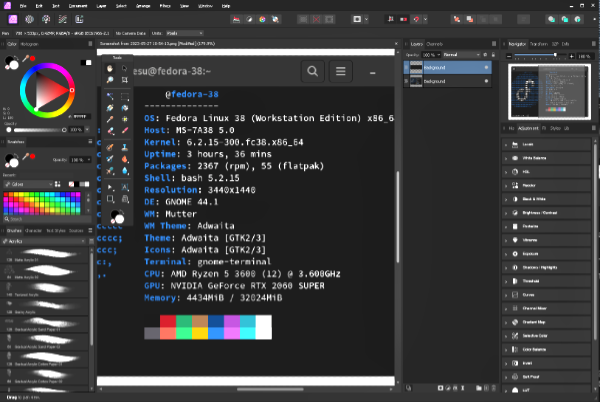
Task: Switch to the Liquify Persona icon
Action: [29, 19]
